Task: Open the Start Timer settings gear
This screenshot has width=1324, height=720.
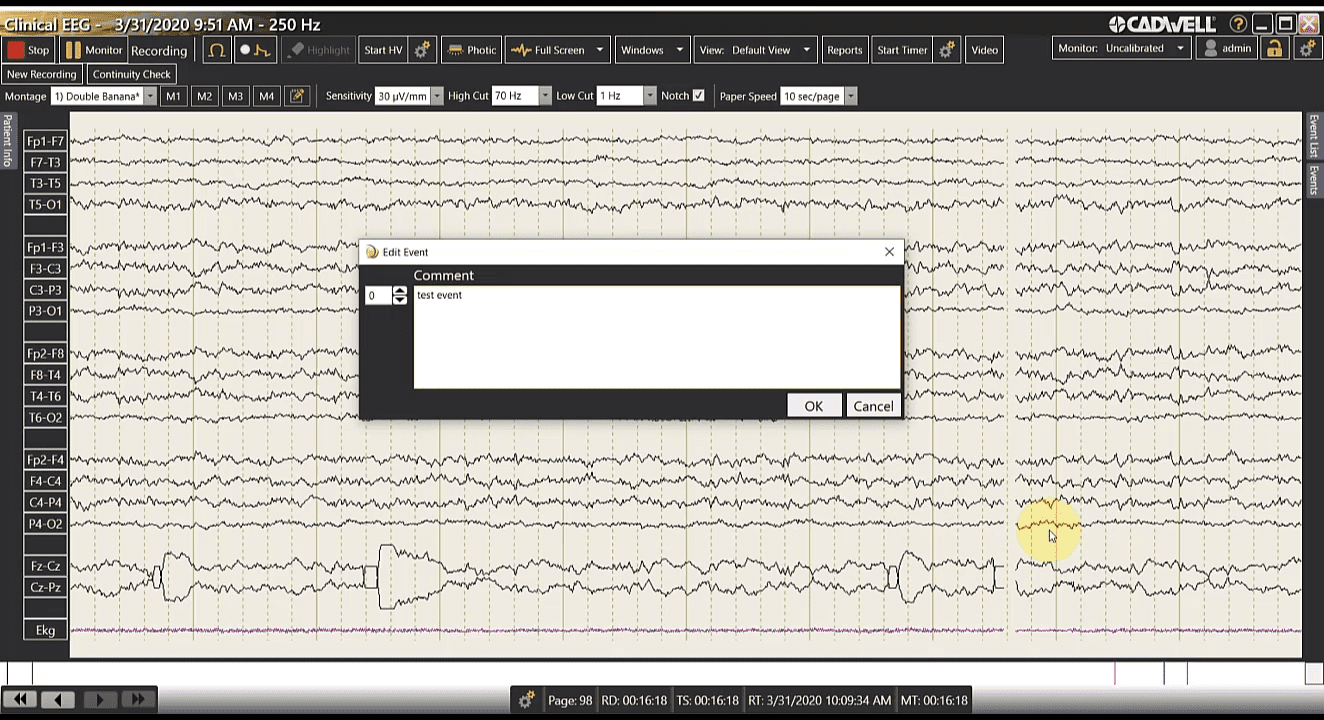Action: (947, 50)
